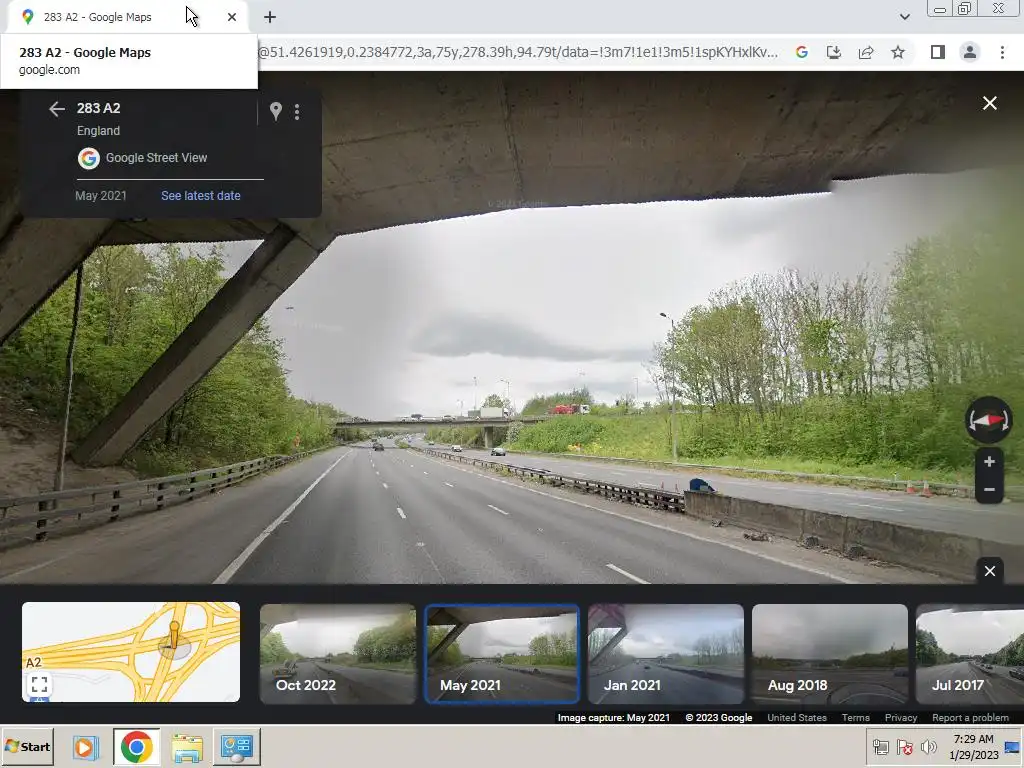This screenshot has height=768, width=1024.
Task: Open the Windows Start menu
Action: [27, 746]
